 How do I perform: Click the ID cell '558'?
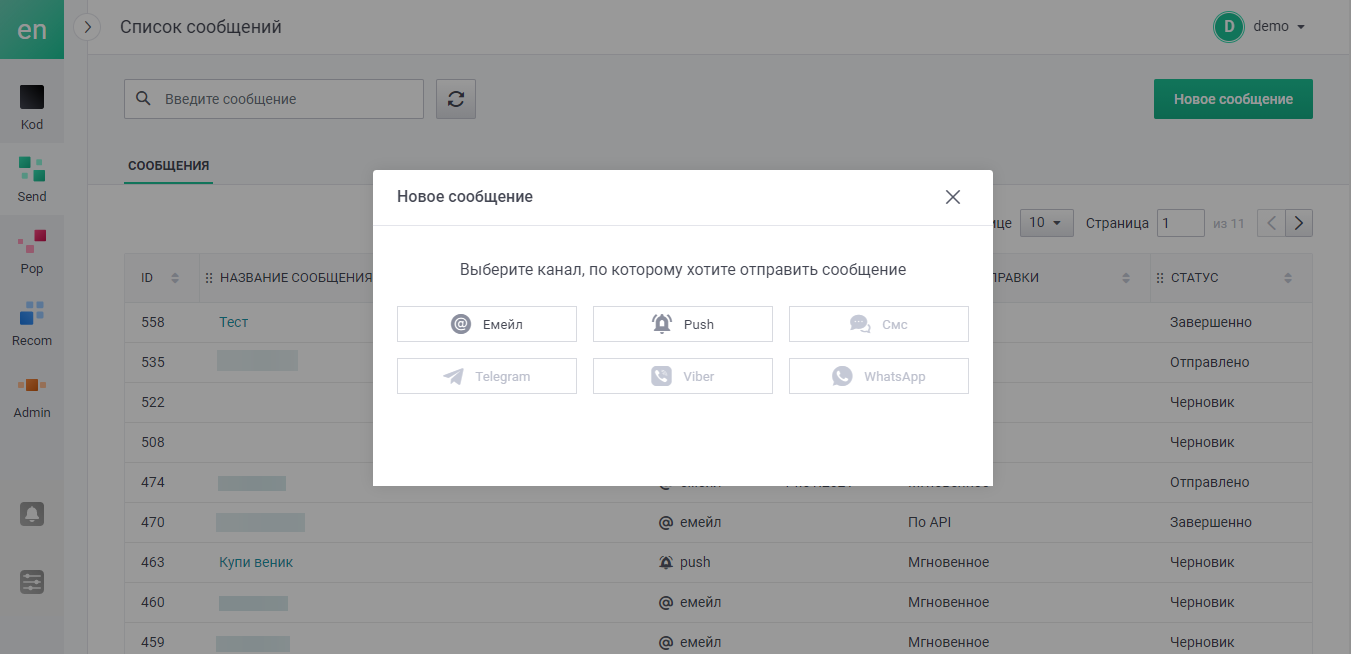point(153,322)
